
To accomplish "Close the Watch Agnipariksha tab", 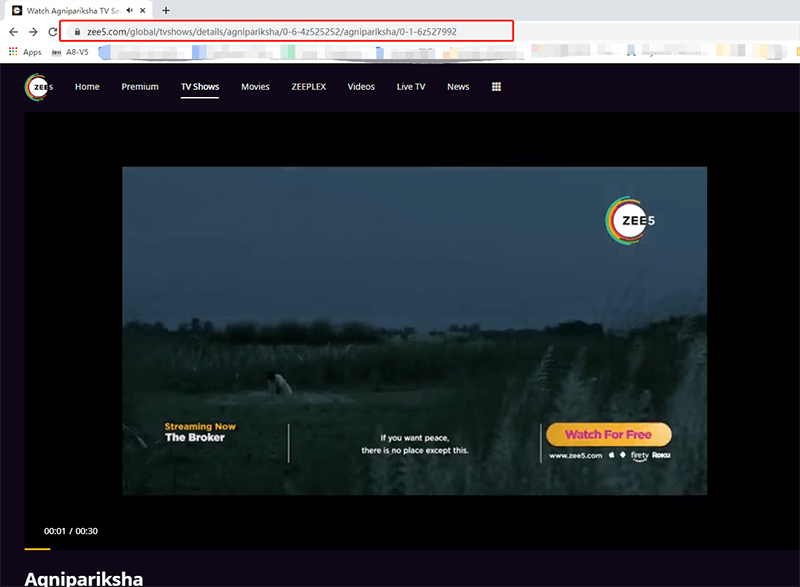I will point(143,10).
